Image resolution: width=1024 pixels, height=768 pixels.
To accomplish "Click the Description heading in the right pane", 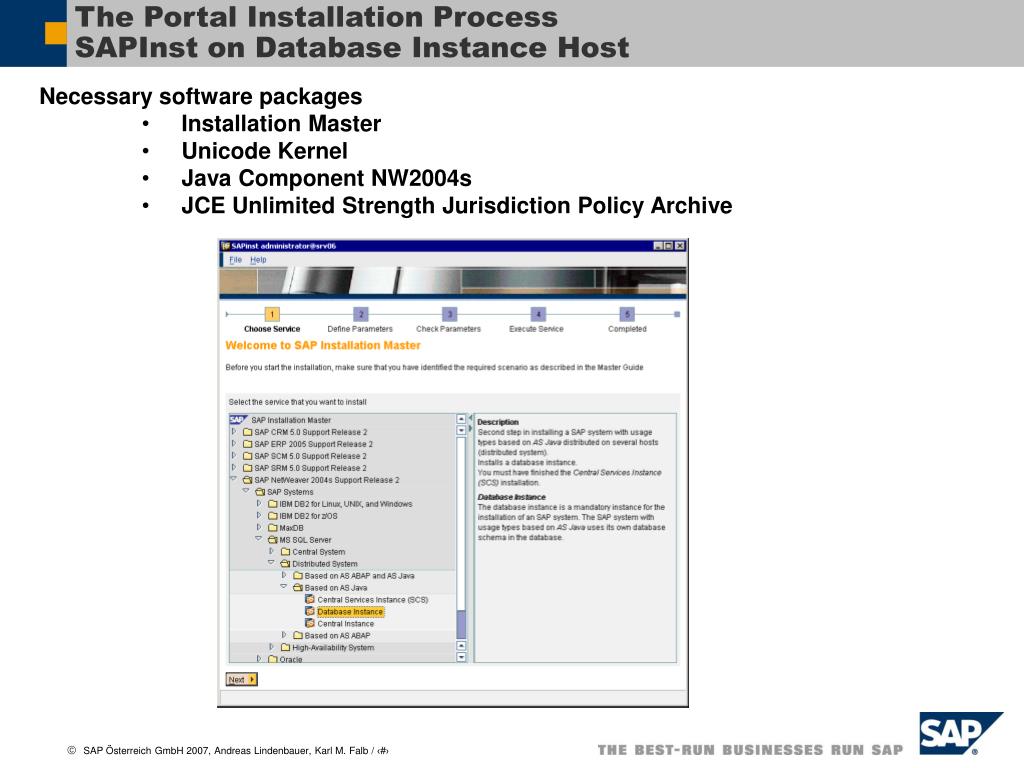I will (x=498, y=422).
